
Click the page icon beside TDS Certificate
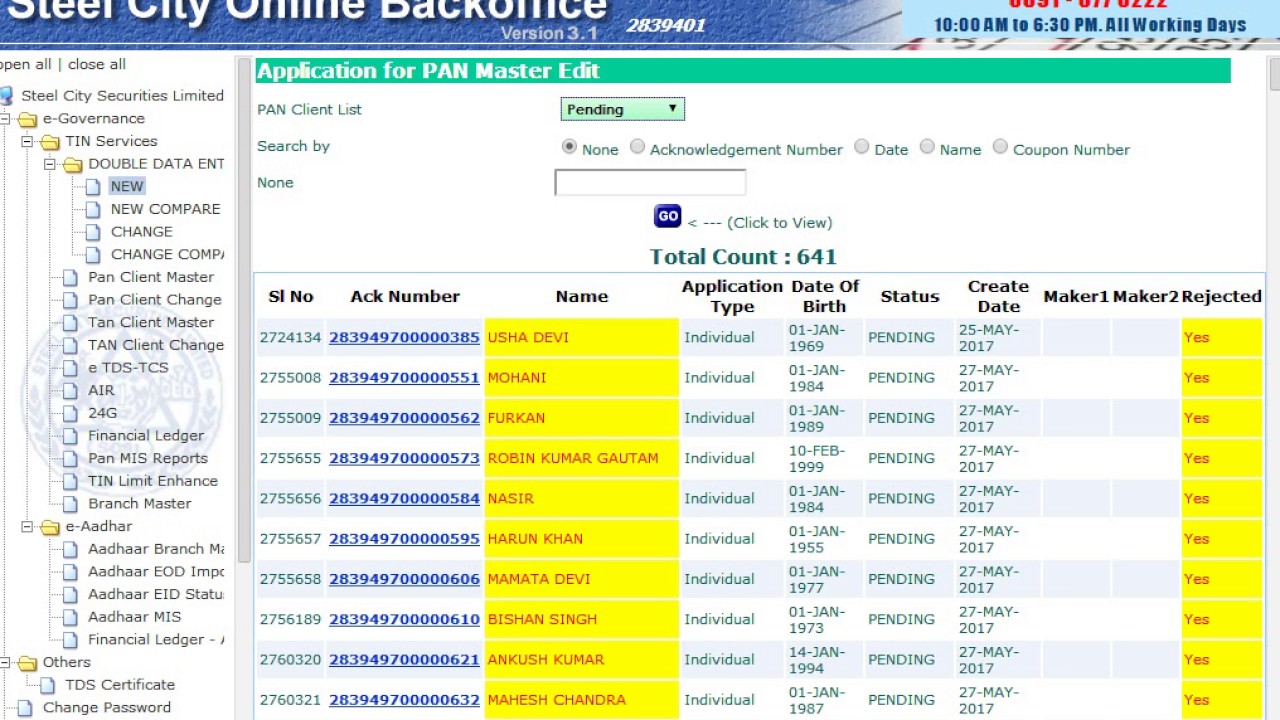47,685
